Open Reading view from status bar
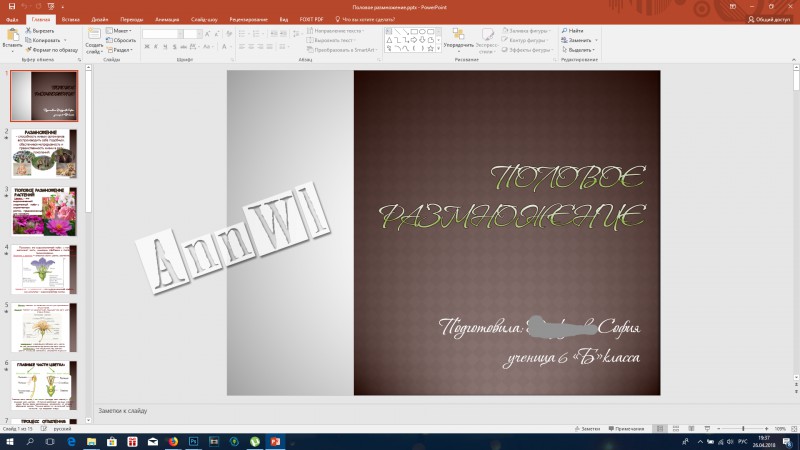The image size is (800, 450). (691, 429)
